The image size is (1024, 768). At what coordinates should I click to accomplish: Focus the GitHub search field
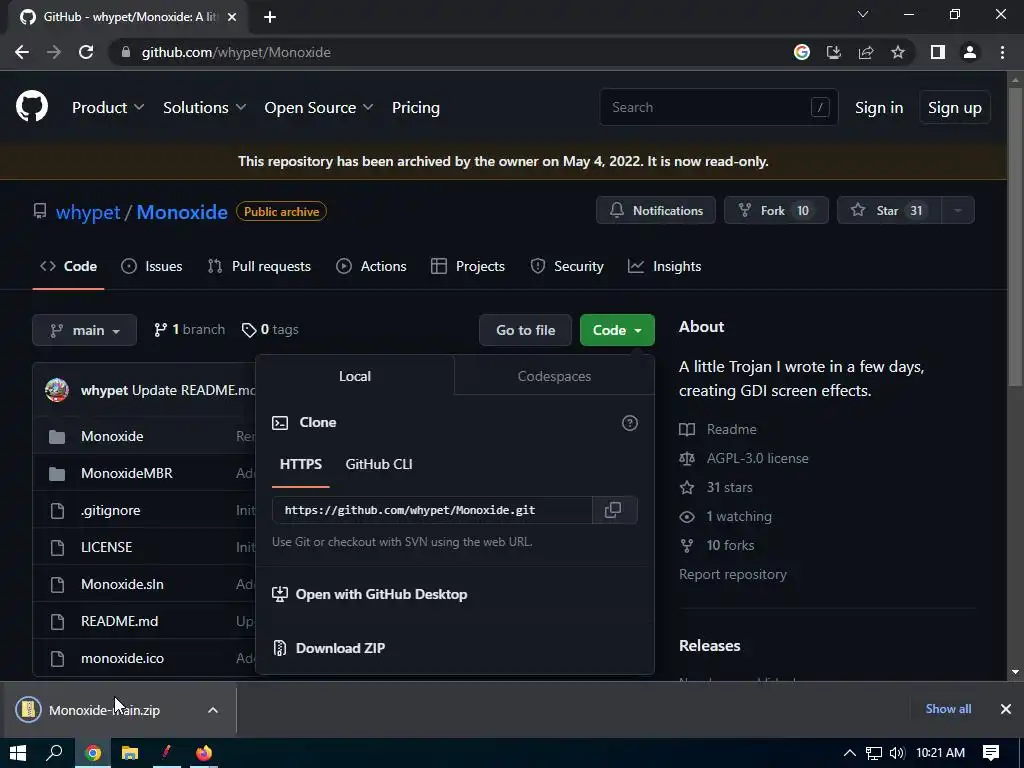click(x=718, y=107)
